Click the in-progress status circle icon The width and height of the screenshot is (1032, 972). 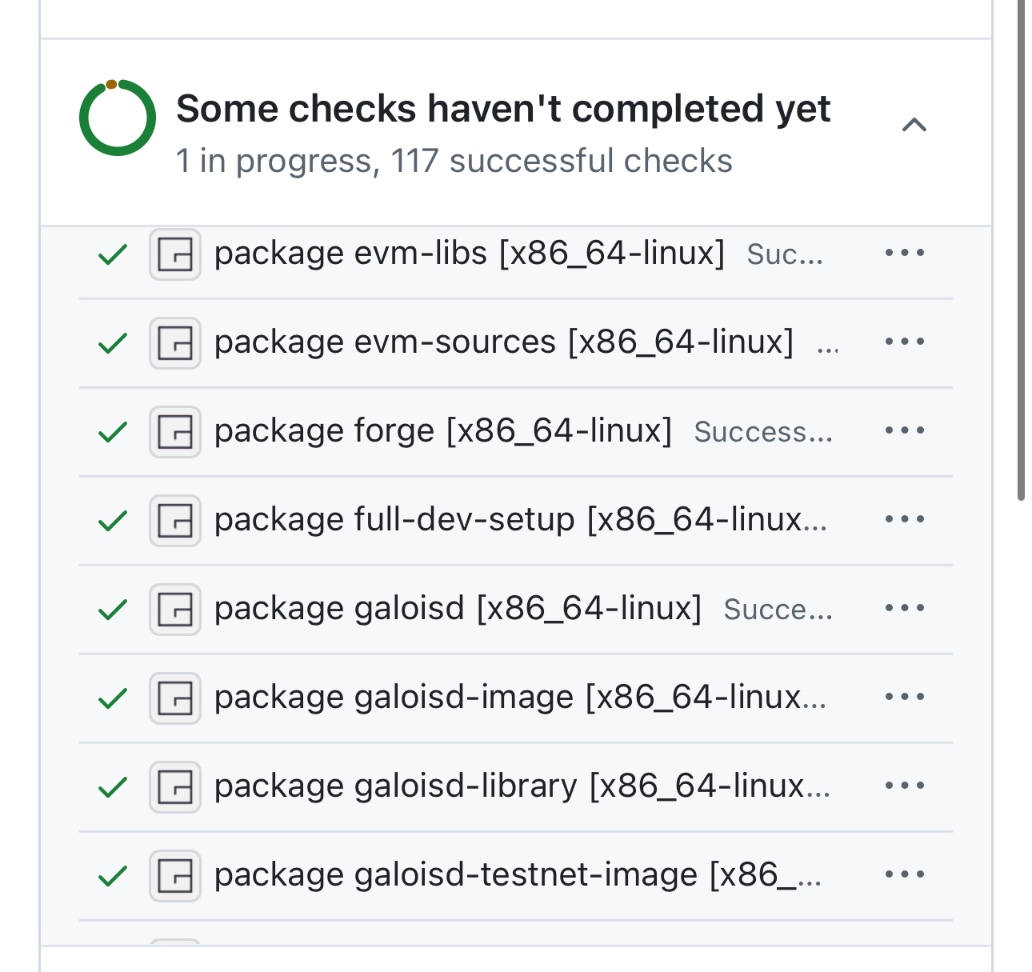pos(117,118)
